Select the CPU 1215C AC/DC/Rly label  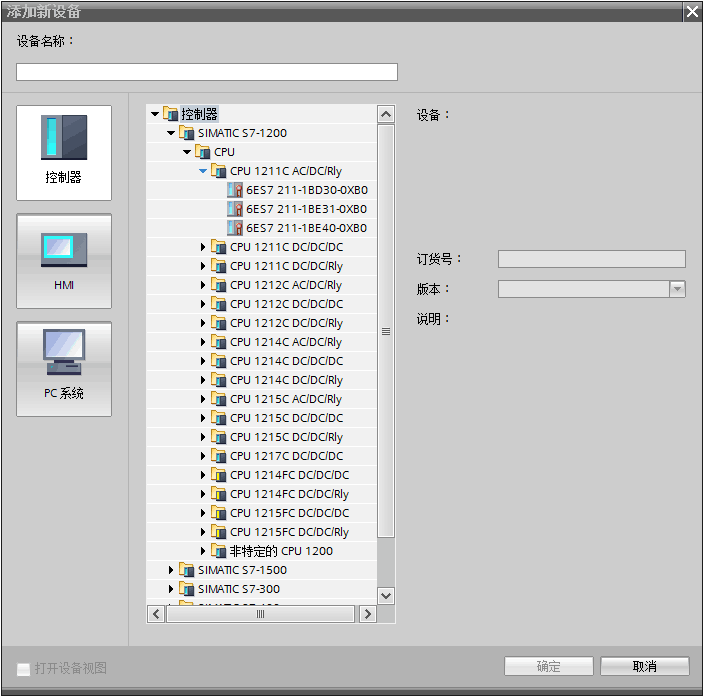[x=286, y=399]
